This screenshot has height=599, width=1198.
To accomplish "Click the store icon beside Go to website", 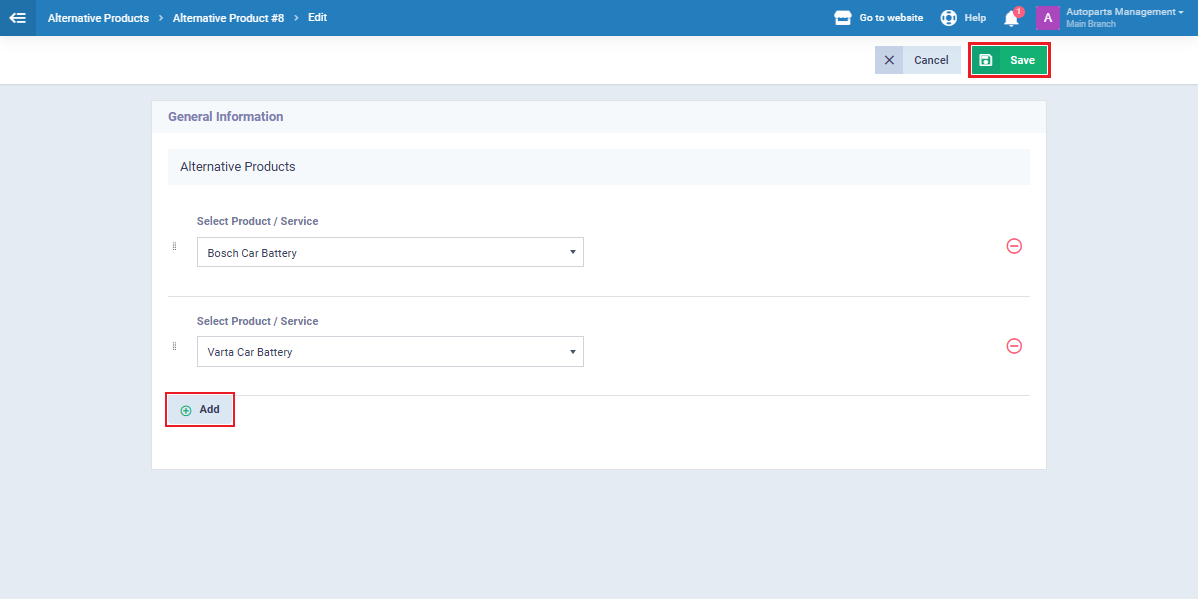I will click(x=843, y=18).
